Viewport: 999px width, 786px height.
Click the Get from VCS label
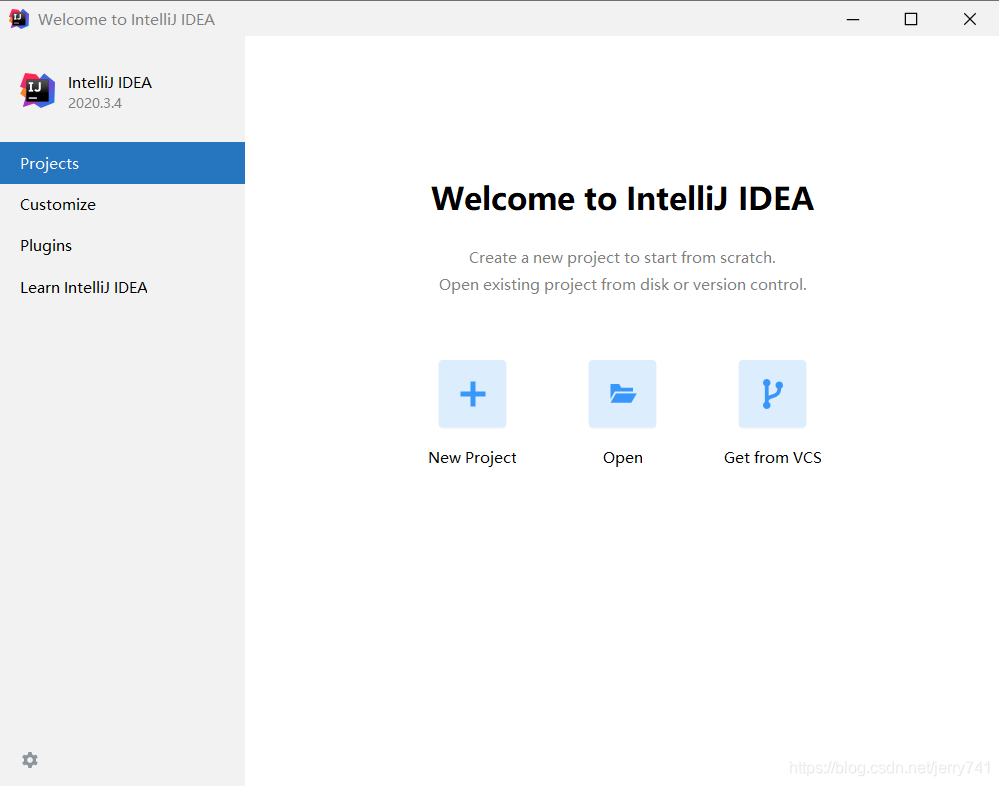coord(772,457)
